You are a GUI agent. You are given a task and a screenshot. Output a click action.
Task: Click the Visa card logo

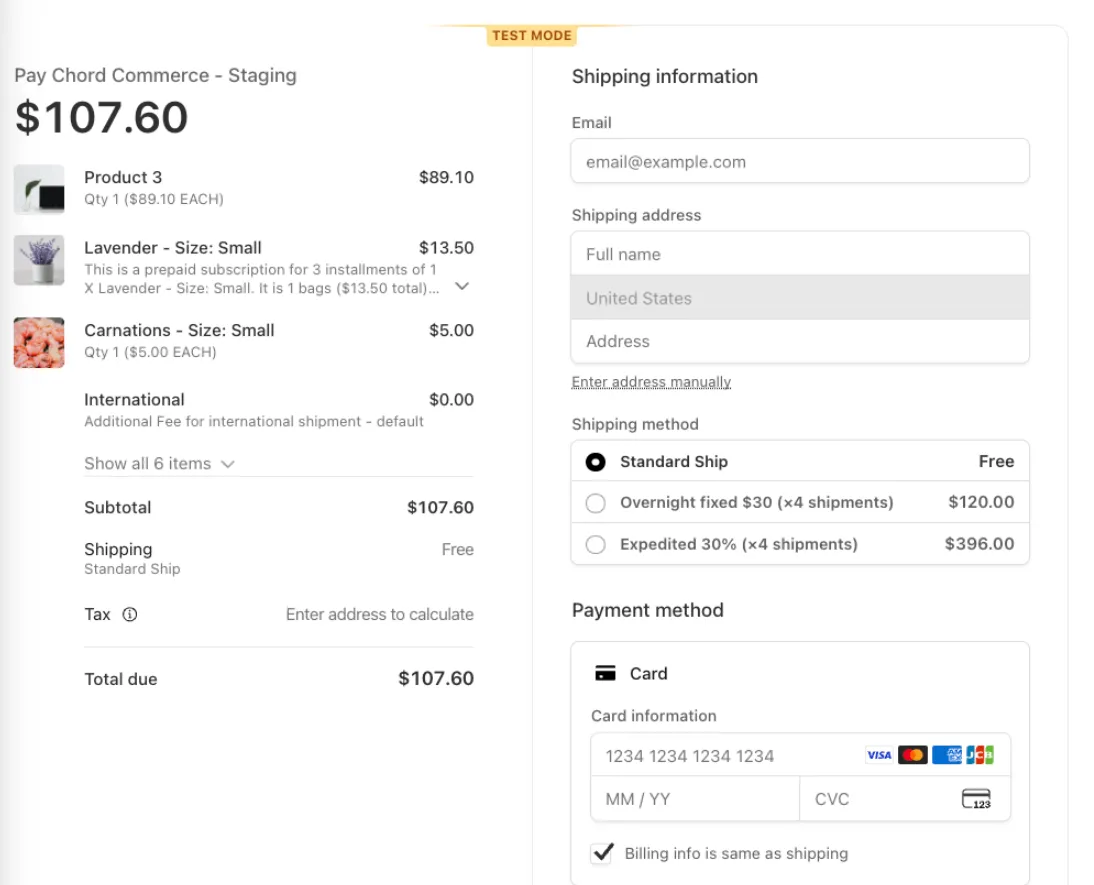tap(879, 755)
